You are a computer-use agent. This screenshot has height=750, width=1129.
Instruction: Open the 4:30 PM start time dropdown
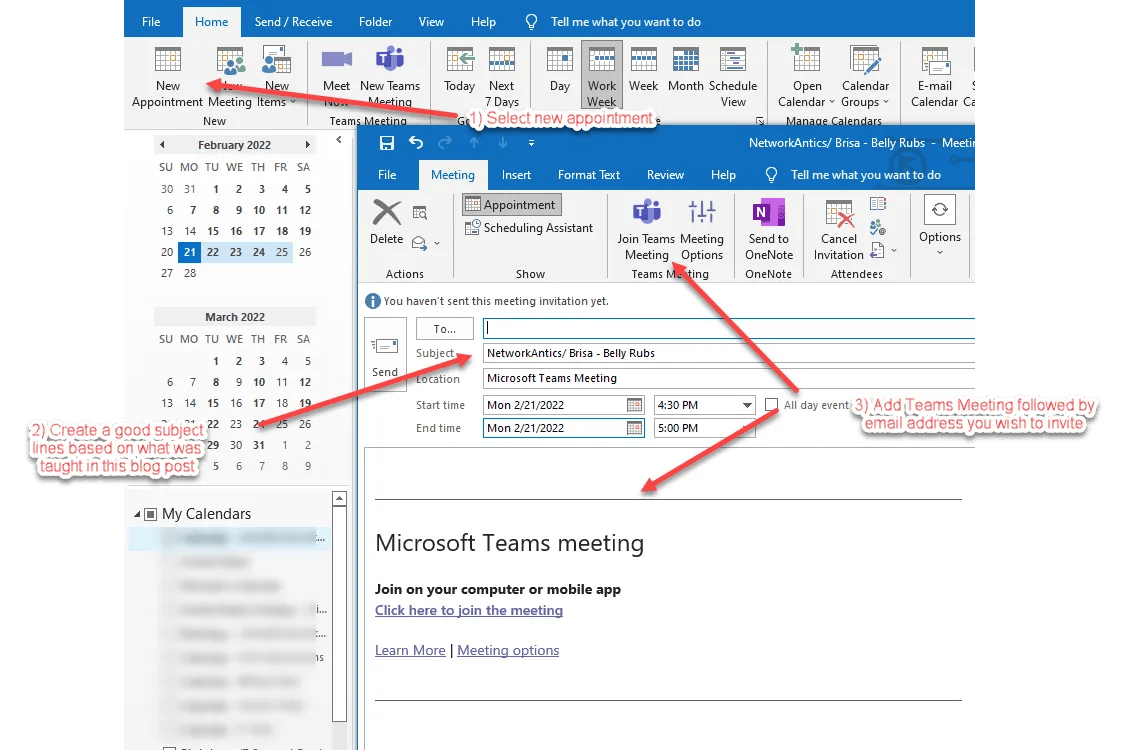point(747,405)
